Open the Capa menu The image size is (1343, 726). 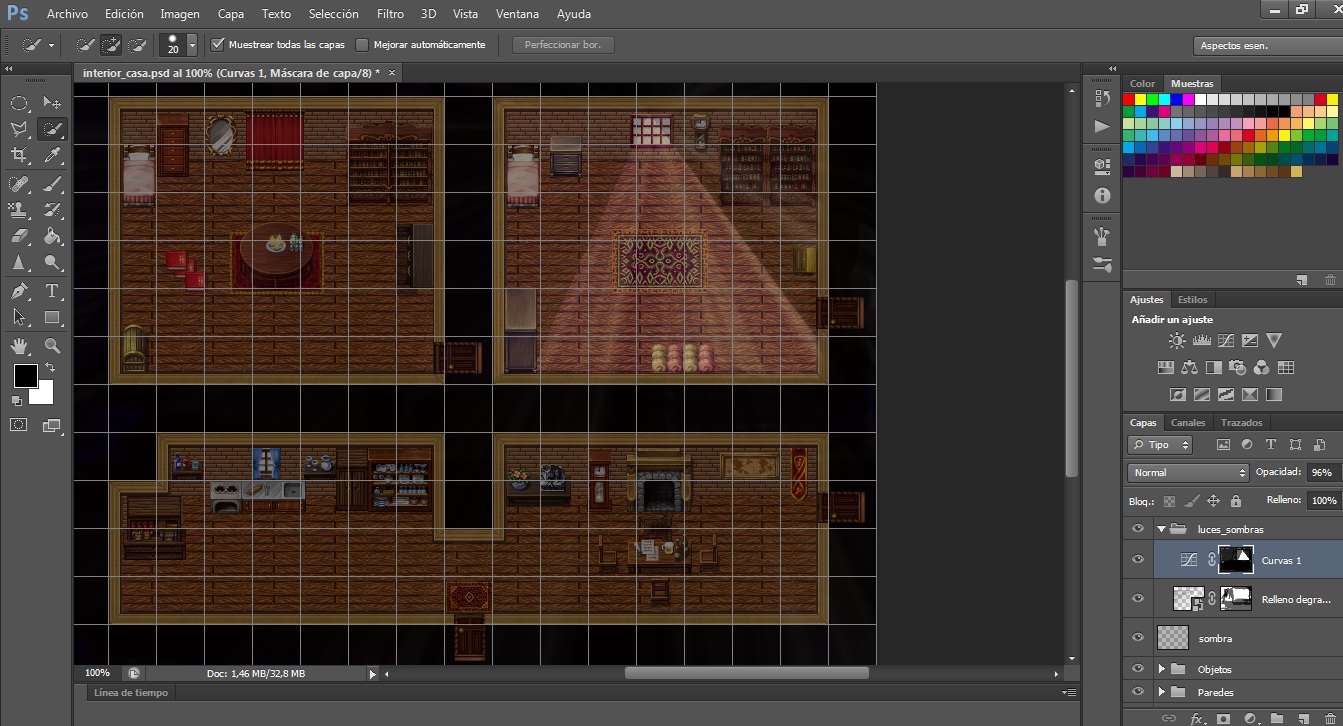click(231, 14)
